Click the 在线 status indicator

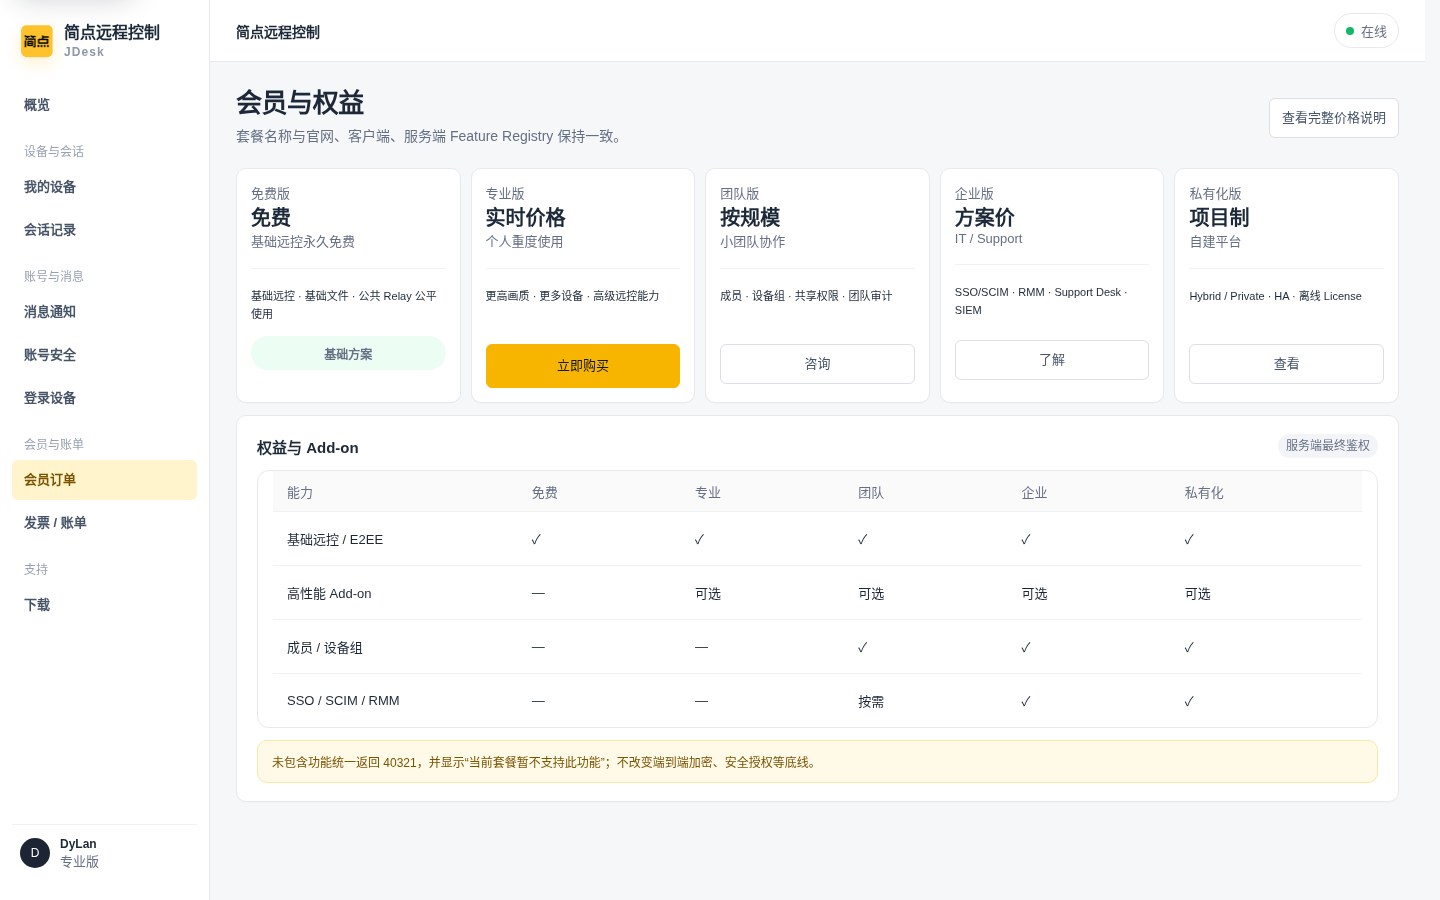coord(1366,31)
